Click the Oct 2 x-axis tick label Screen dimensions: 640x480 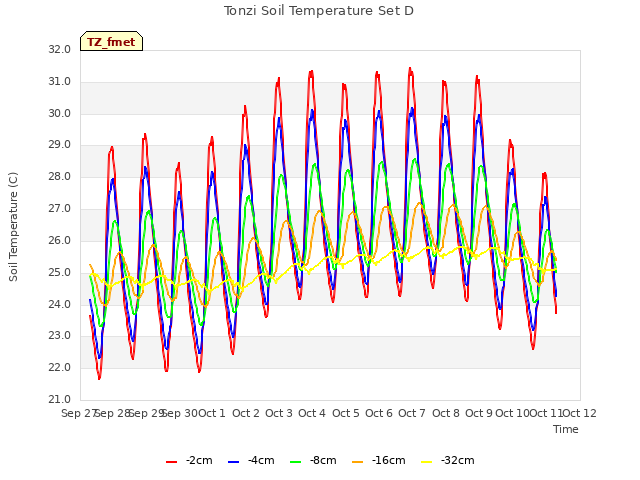[246, 413]
